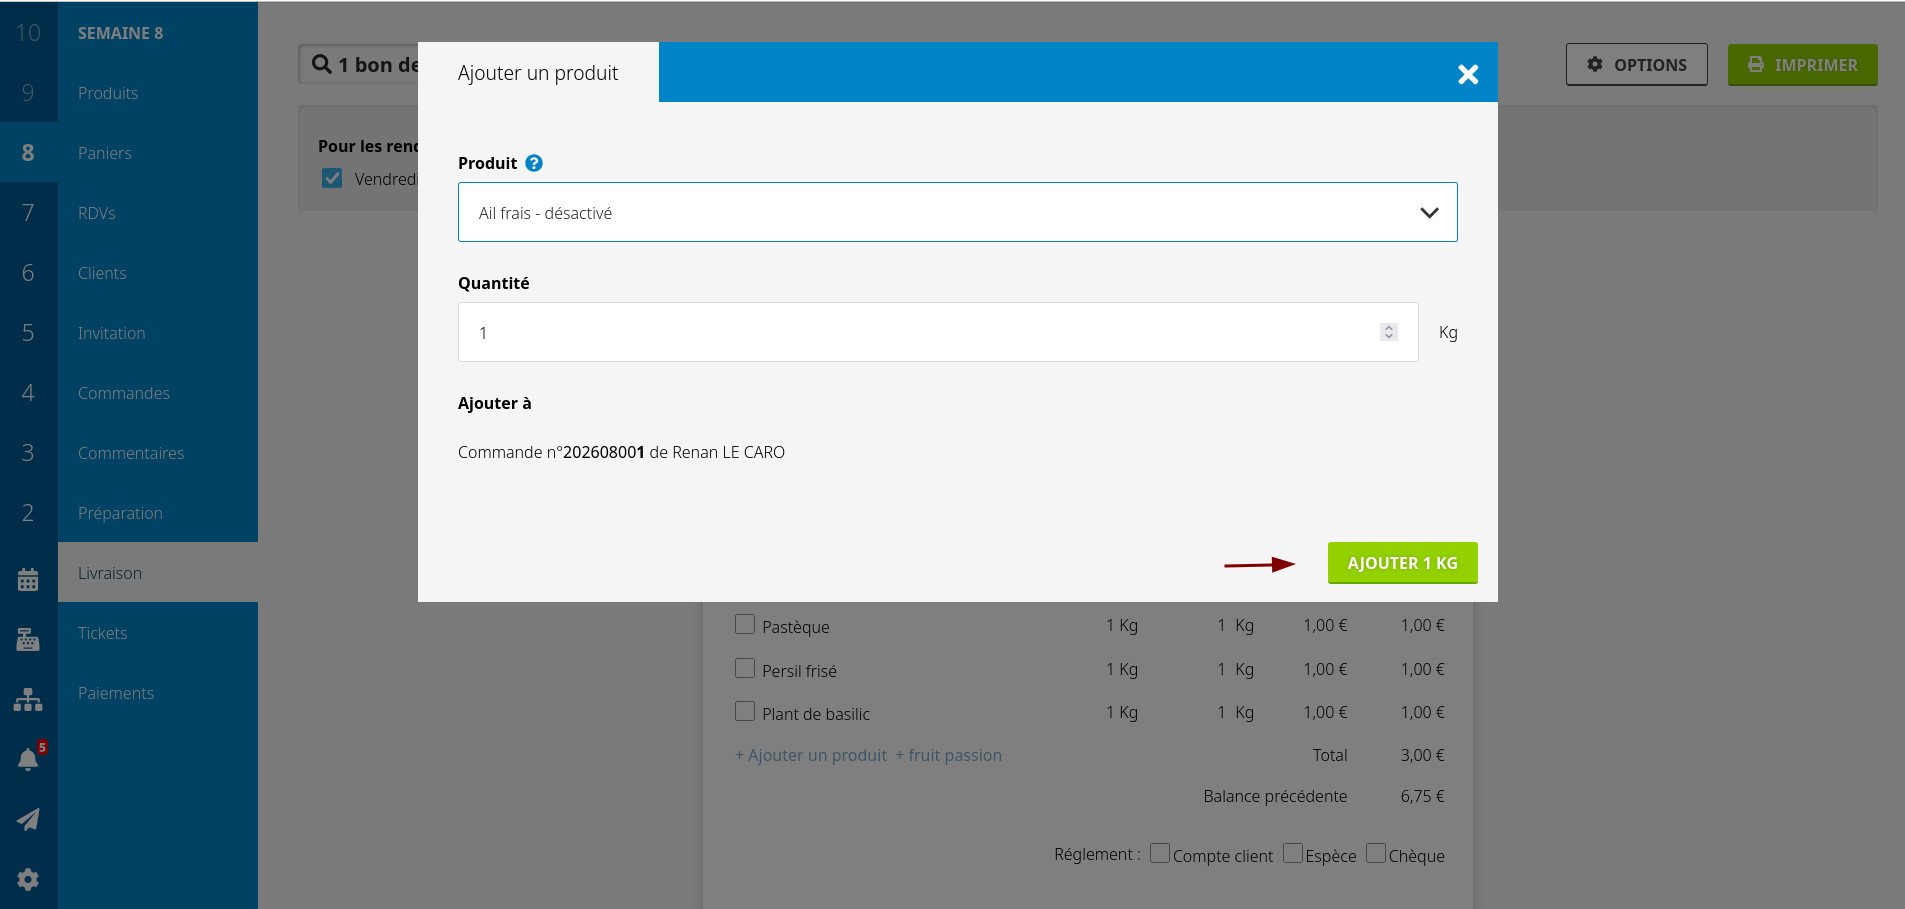The height and width of the screenshot is (909, 1905).
Task: Select week 7 in the week strip
Action: point(28,213)
